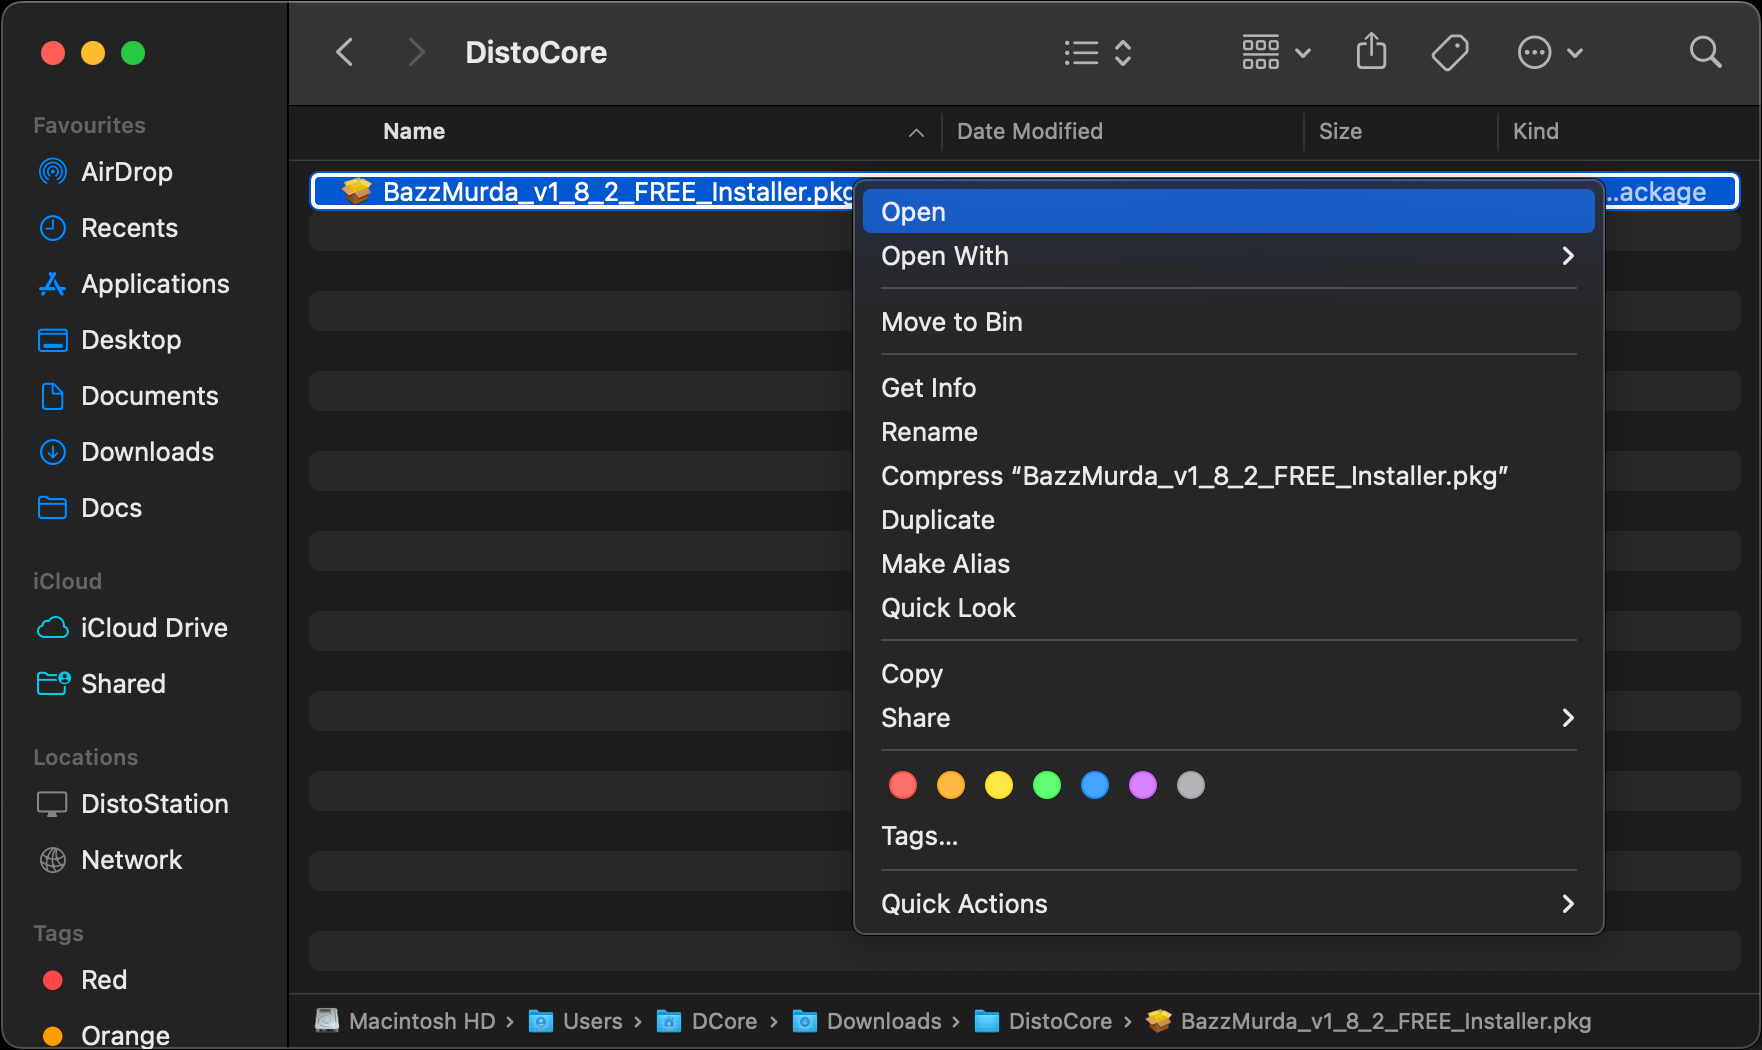Click the Search magnifier icon
1762x1050 pixels.
point(1705,52)
